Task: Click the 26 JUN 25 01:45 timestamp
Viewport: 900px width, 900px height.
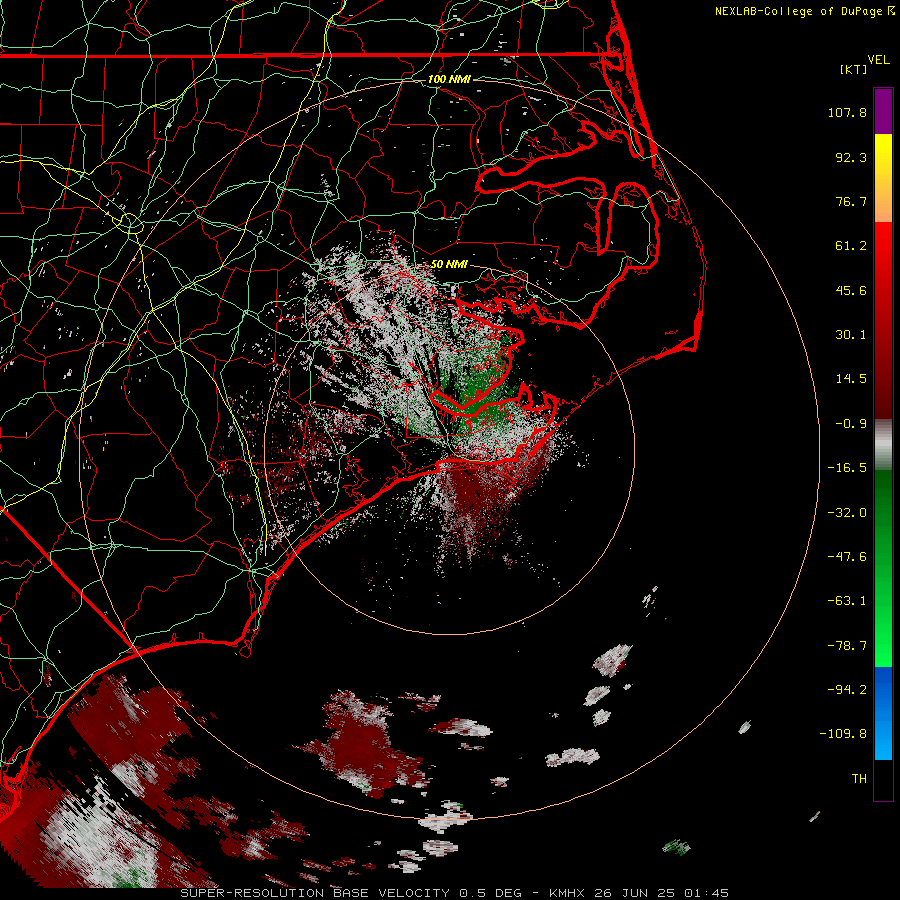Action: (663, 893)
